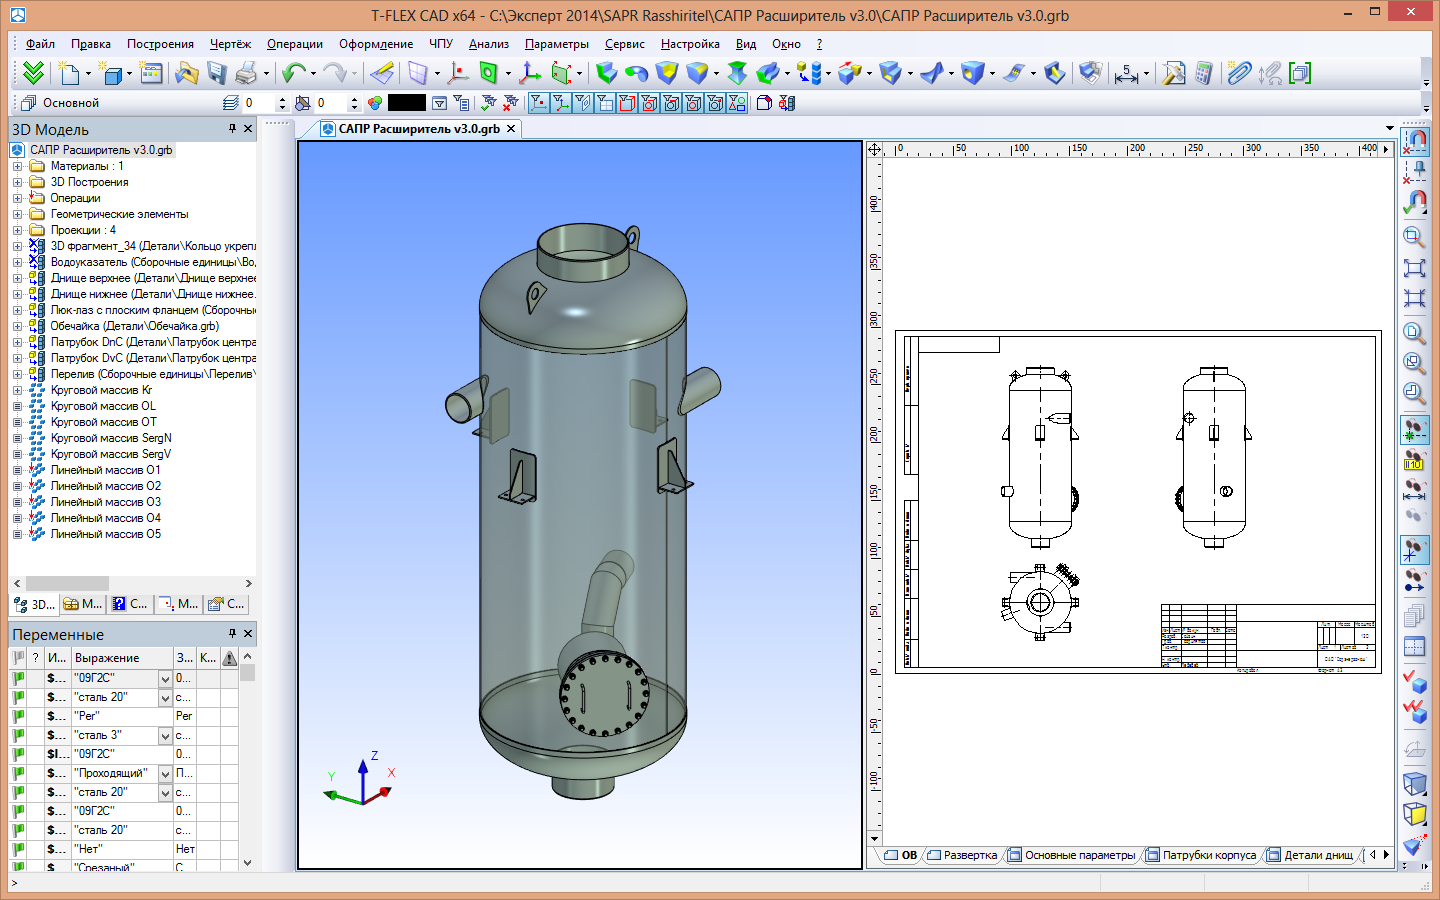Viewport: 1440px width, 900px height.
Task: Select the Extrusion operation icon
Action: point(606,73)
